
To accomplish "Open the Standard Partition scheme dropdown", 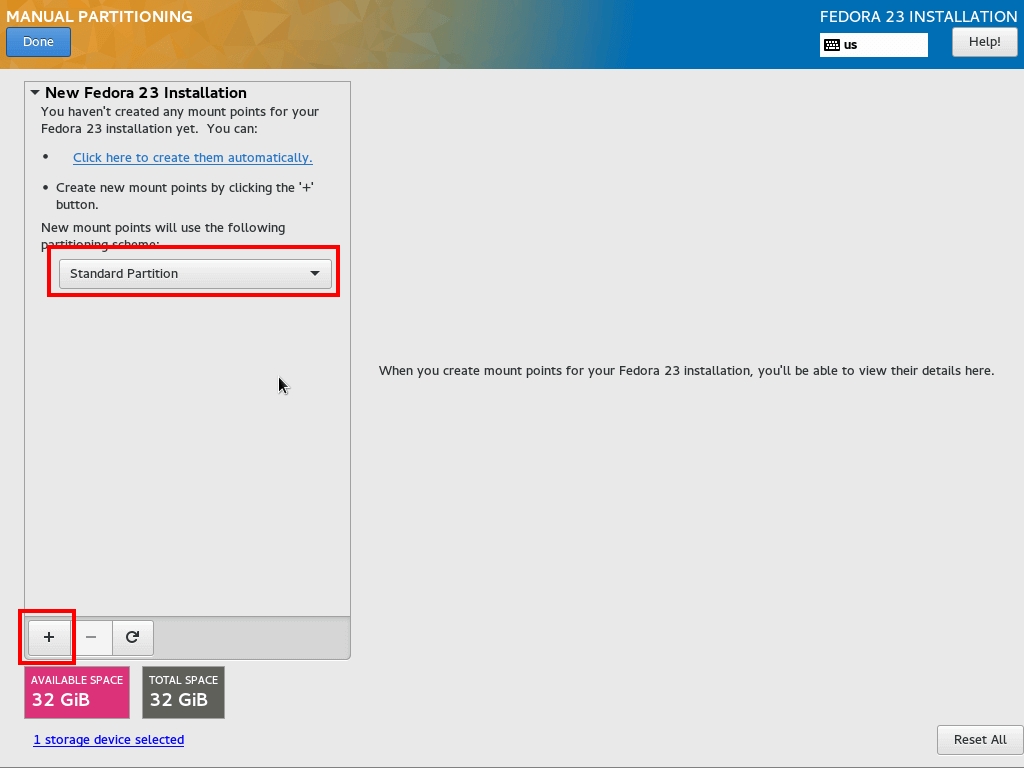I will 195,274.
